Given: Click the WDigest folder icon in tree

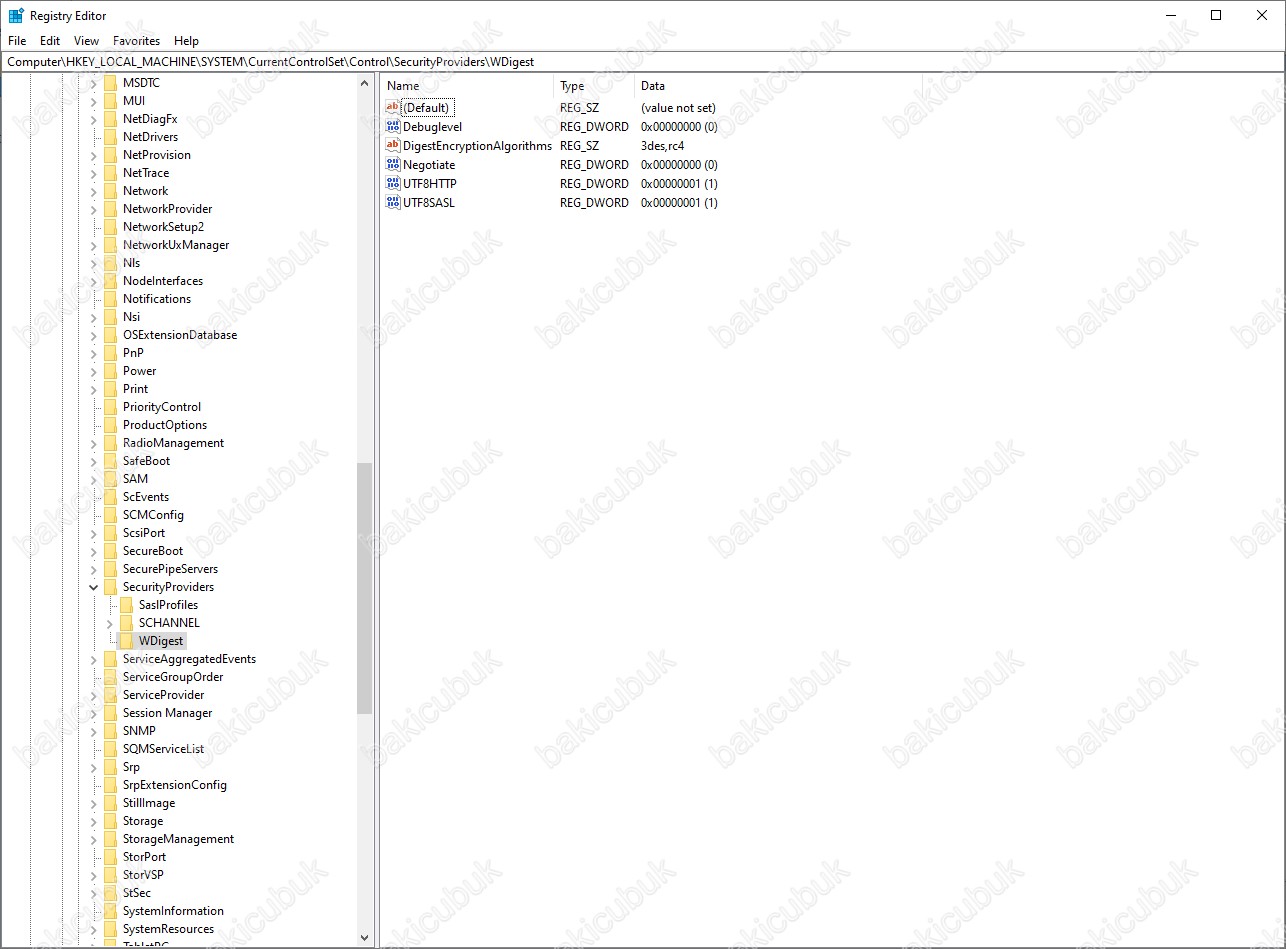Looking at the screenshot, I should [126, 641].
